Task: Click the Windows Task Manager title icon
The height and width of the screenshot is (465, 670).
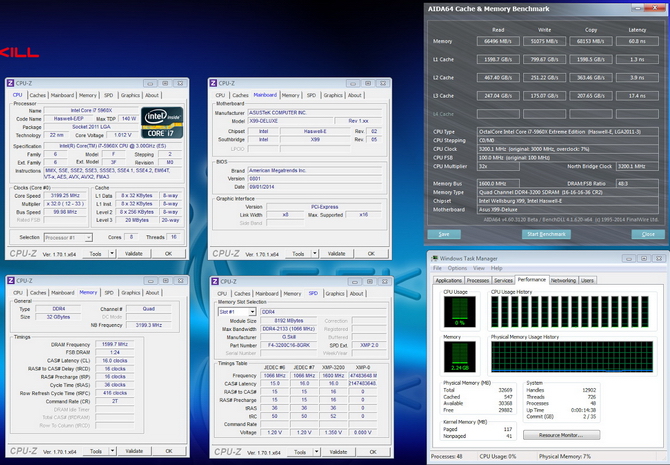Action: coord(435,259)
